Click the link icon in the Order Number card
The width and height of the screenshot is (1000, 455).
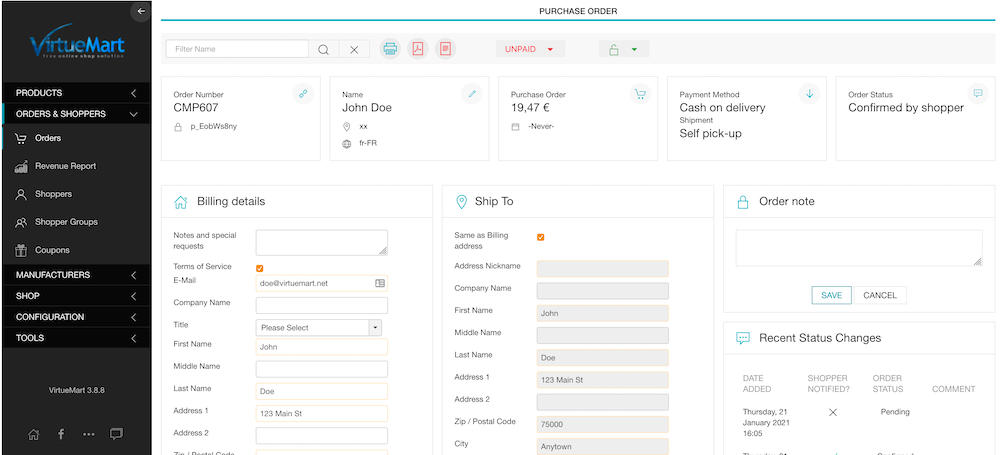tap(304, 94)
